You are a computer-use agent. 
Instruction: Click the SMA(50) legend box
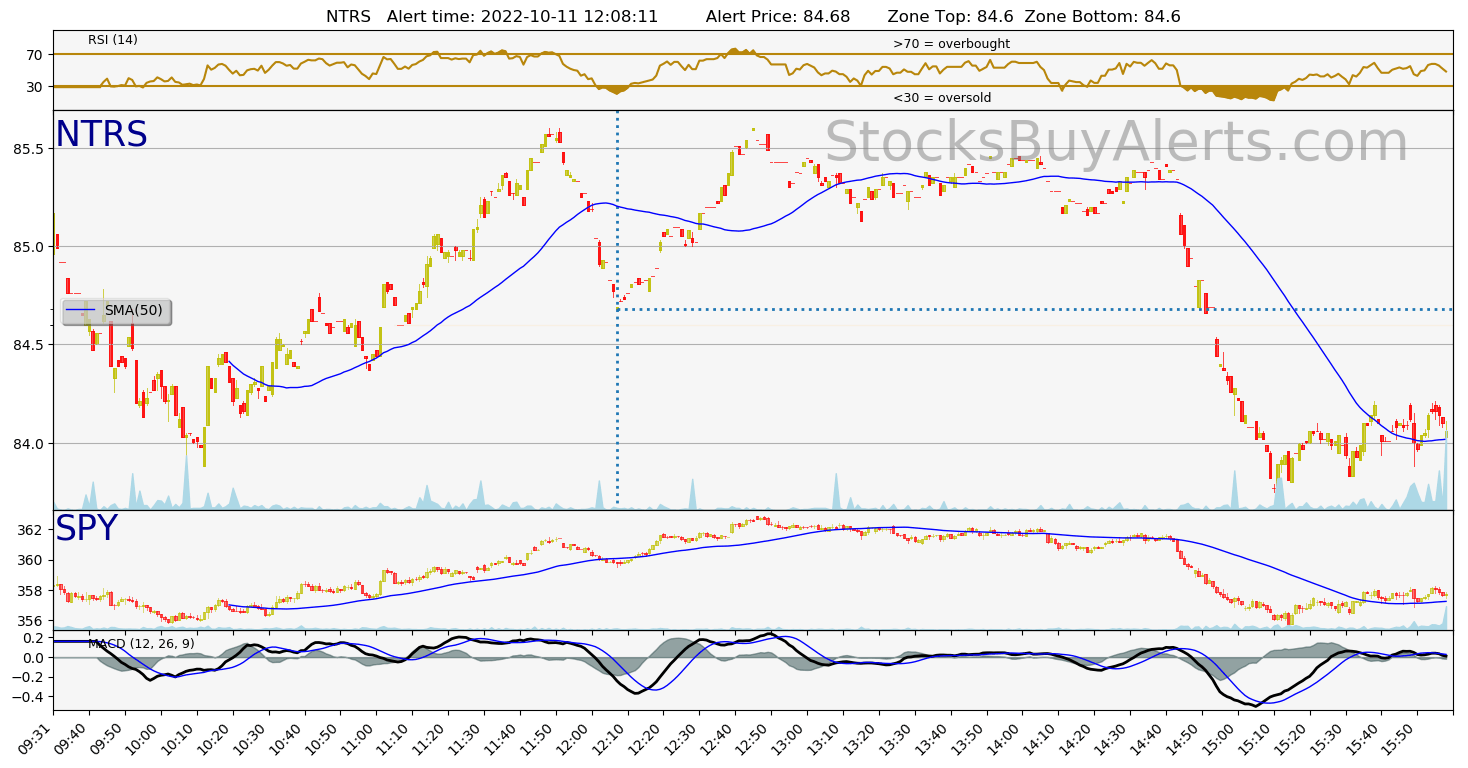point(117,311)
